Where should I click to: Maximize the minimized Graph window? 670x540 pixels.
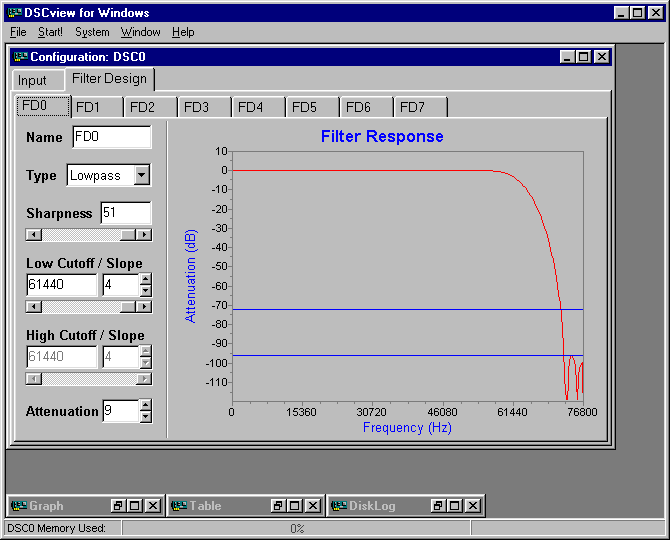click(135, 506)
